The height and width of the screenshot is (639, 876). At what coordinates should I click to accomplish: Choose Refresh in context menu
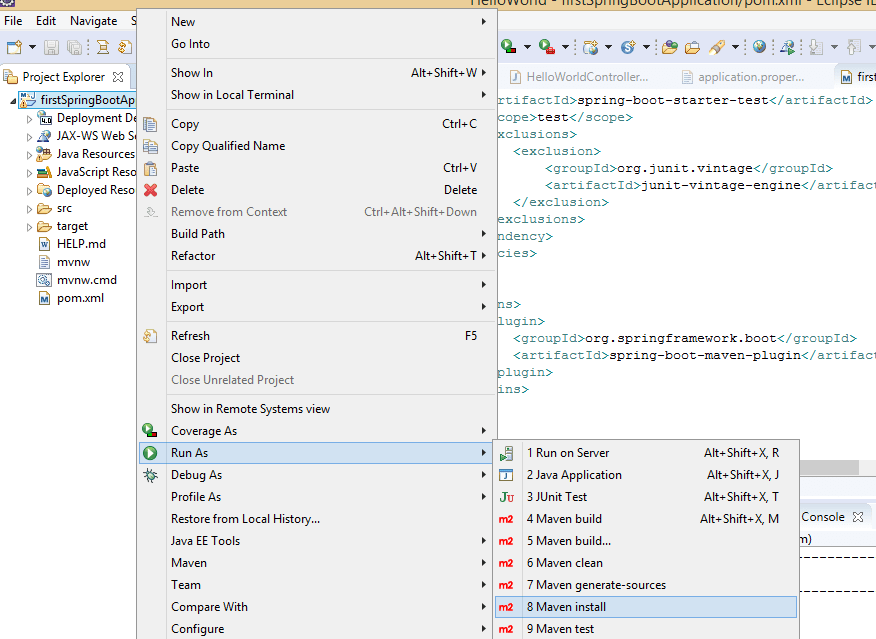click(317, 336)
